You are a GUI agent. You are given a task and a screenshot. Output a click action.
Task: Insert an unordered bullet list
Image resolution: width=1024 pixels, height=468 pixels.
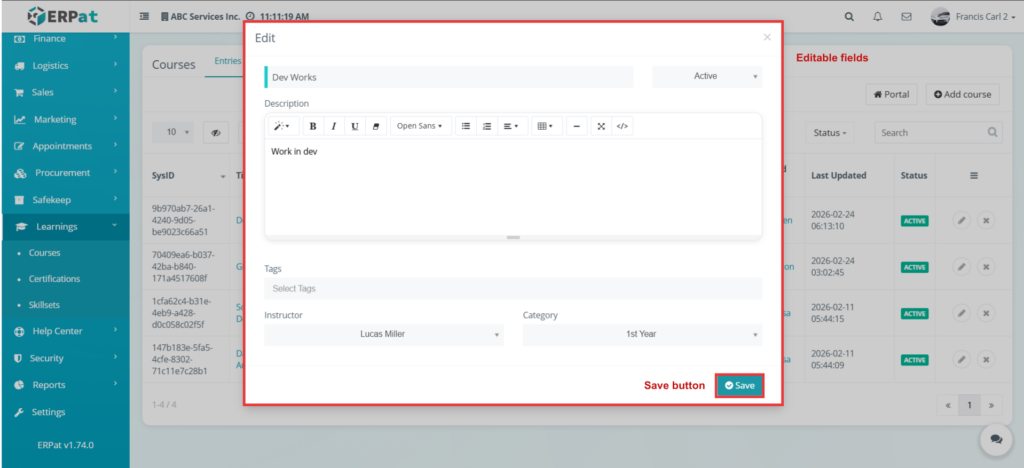coord(466,126)
